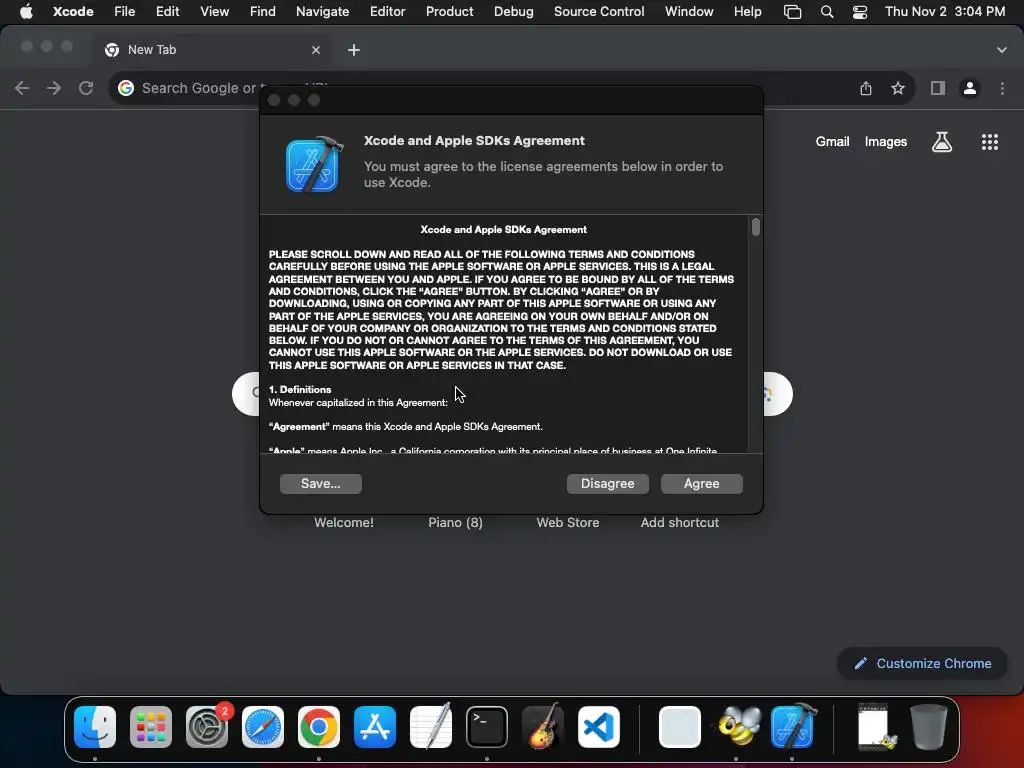This screenshot has height=768, width=1024.
Task: Open a new Chrome tab with plus
Action: point(353,50)
